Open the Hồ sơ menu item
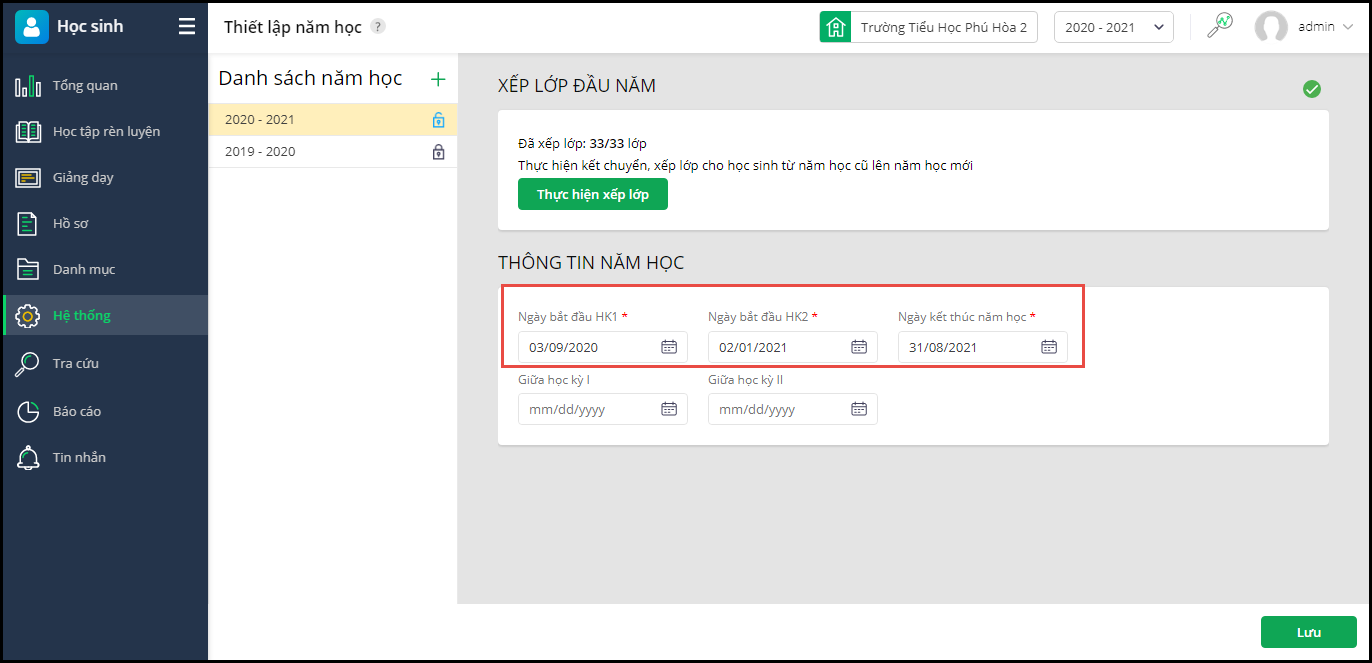The image size is (1372, 663). (105, 223)
